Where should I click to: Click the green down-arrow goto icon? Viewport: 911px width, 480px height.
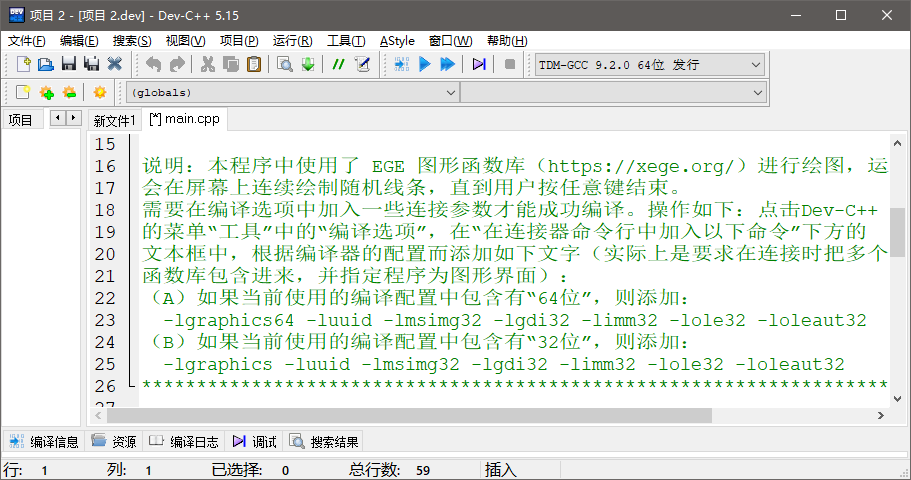point(308,64)
